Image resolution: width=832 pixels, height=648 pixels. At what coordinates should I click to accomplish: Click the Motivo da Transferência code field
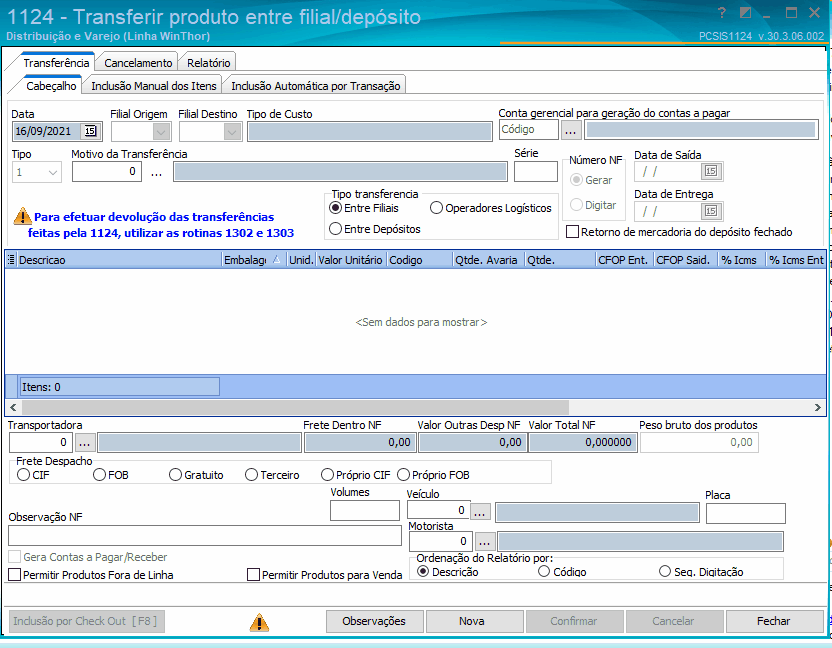pyautogui.click(x=107, y=172)
